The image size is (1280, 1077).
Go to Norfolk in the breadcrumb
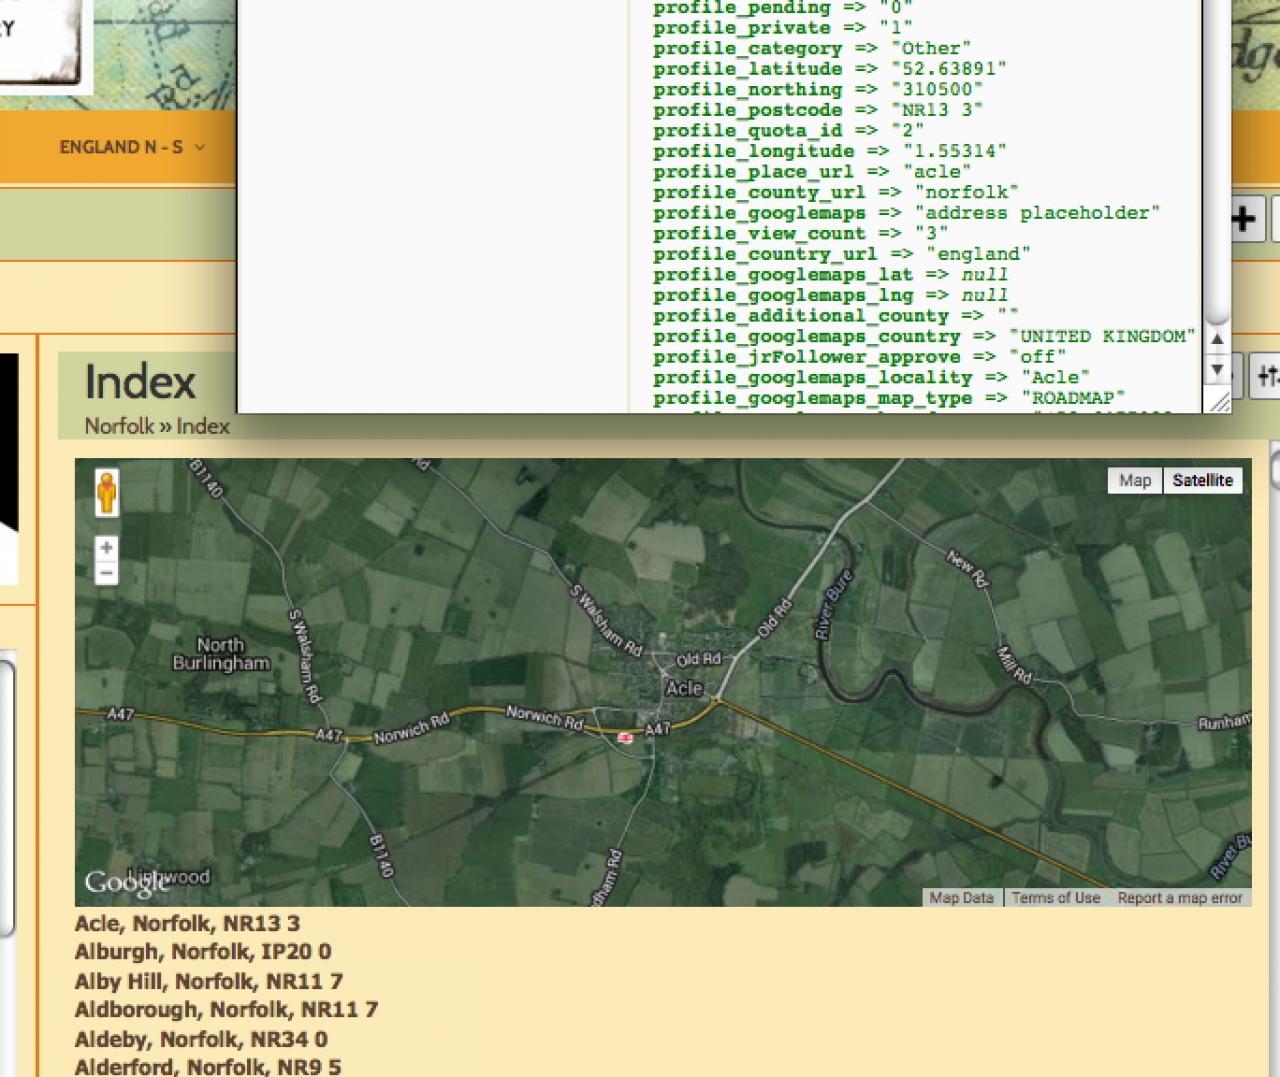(x=119, y=426)
